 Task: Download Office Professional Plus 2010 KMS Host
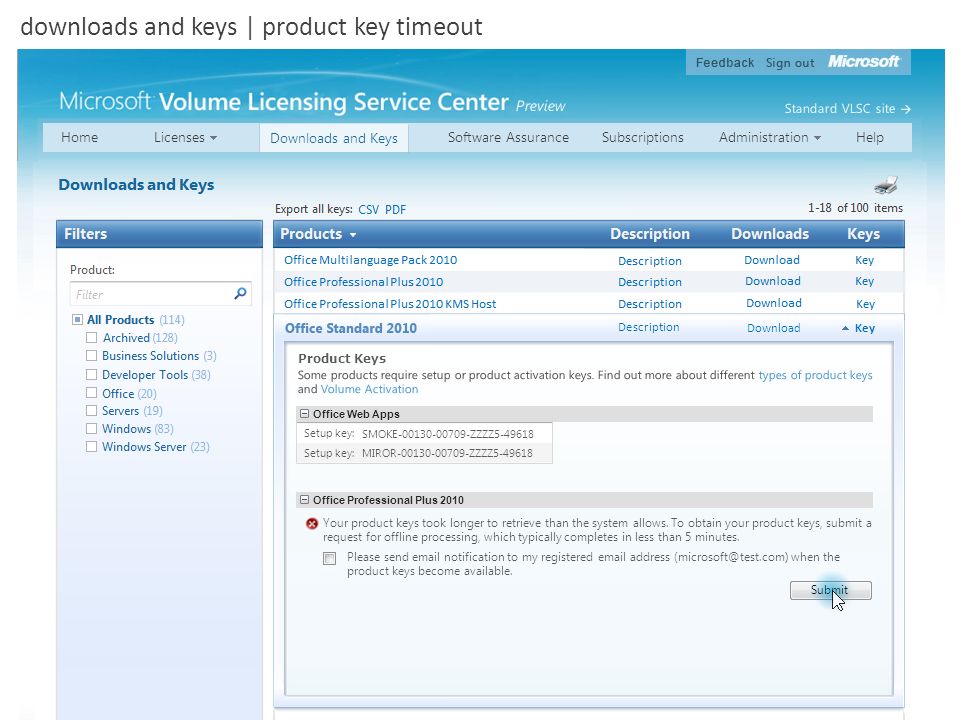(x=773, y=303)
